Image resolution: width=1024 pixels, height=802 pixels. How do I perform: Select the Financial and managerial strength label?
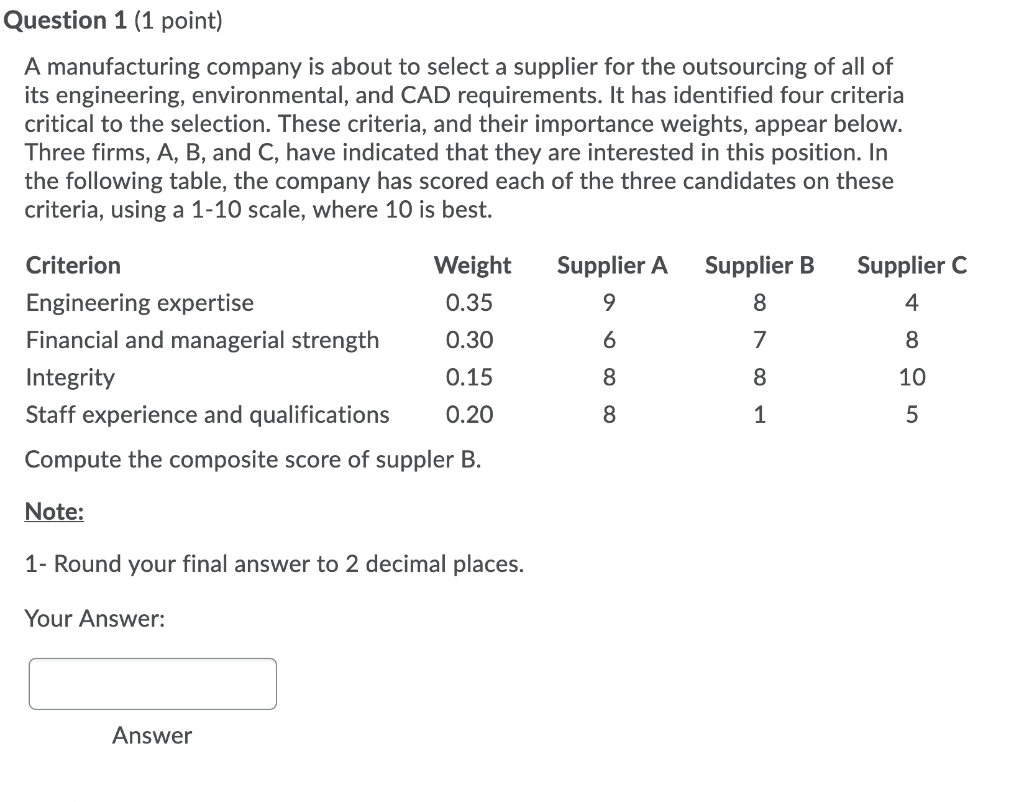pyautogui.click(x=203, y=340)
